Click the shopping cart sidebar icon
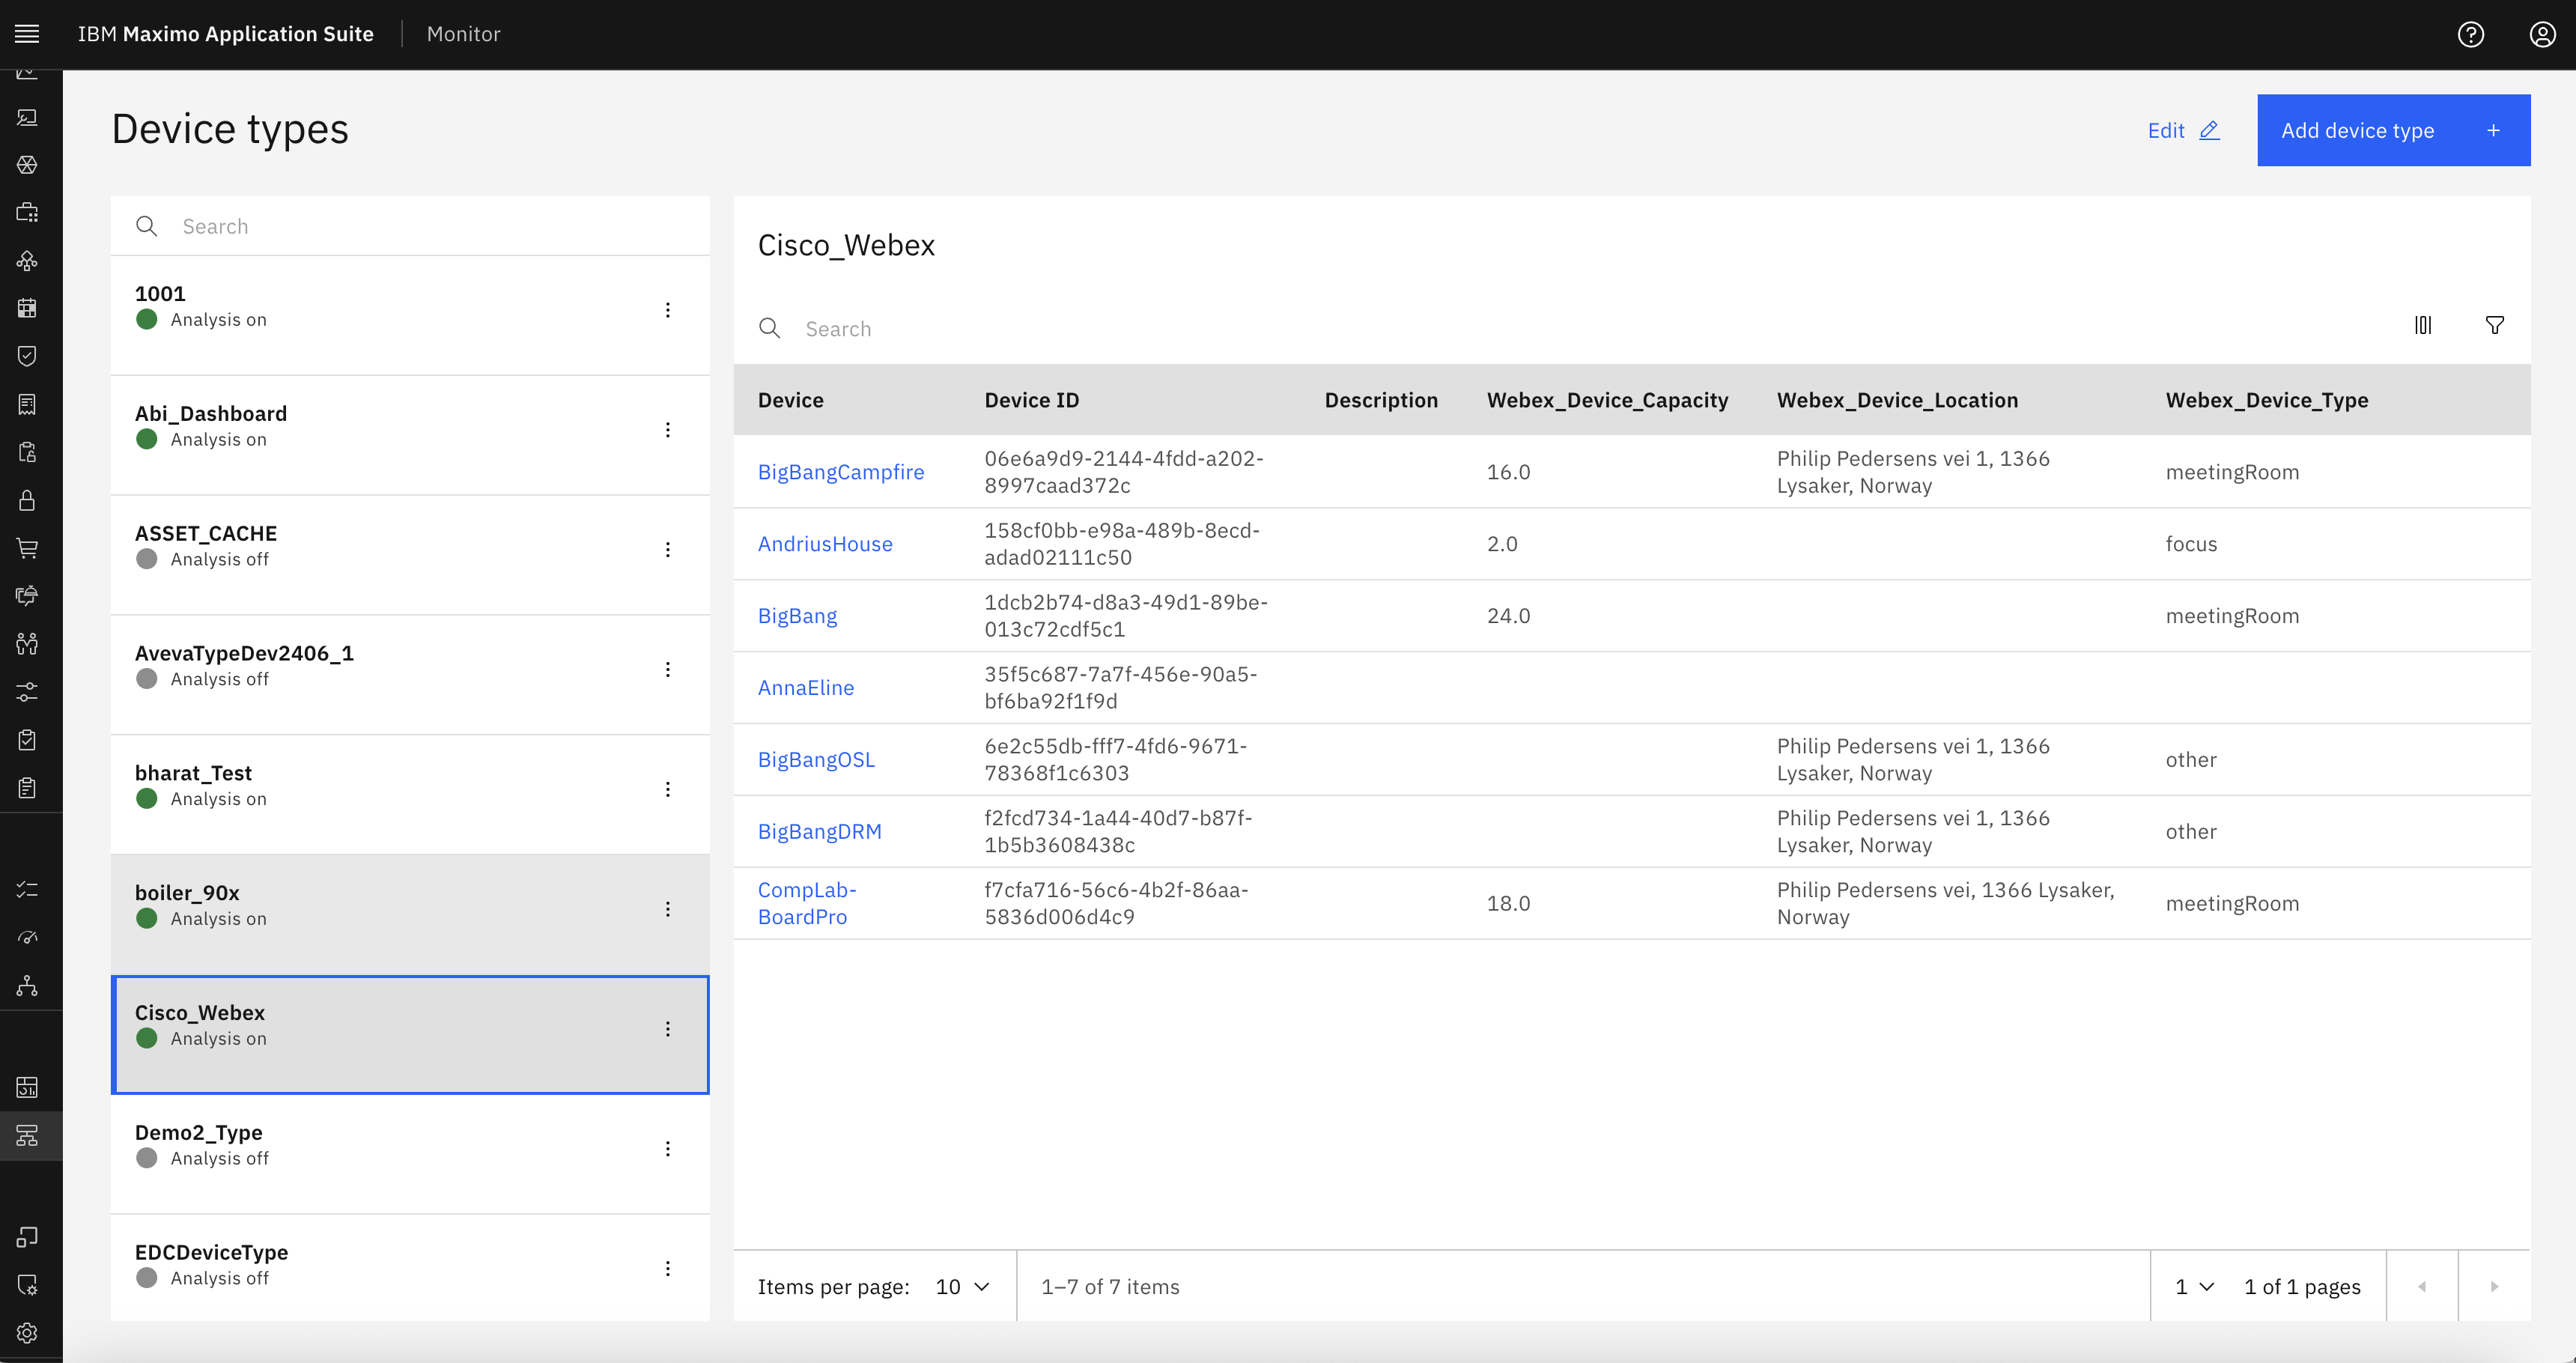 [27, 548]
